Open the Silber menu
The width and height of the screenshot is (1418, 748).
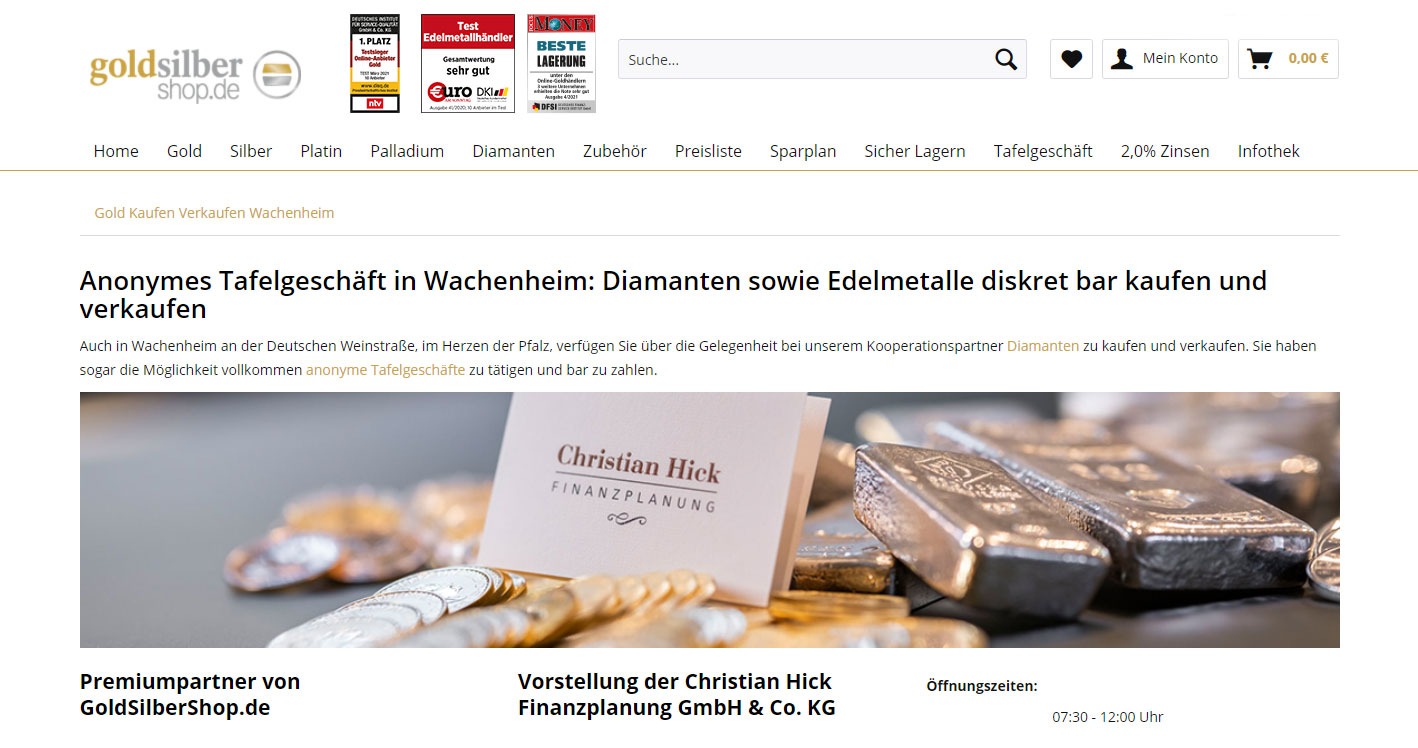[x=251, y=151]
